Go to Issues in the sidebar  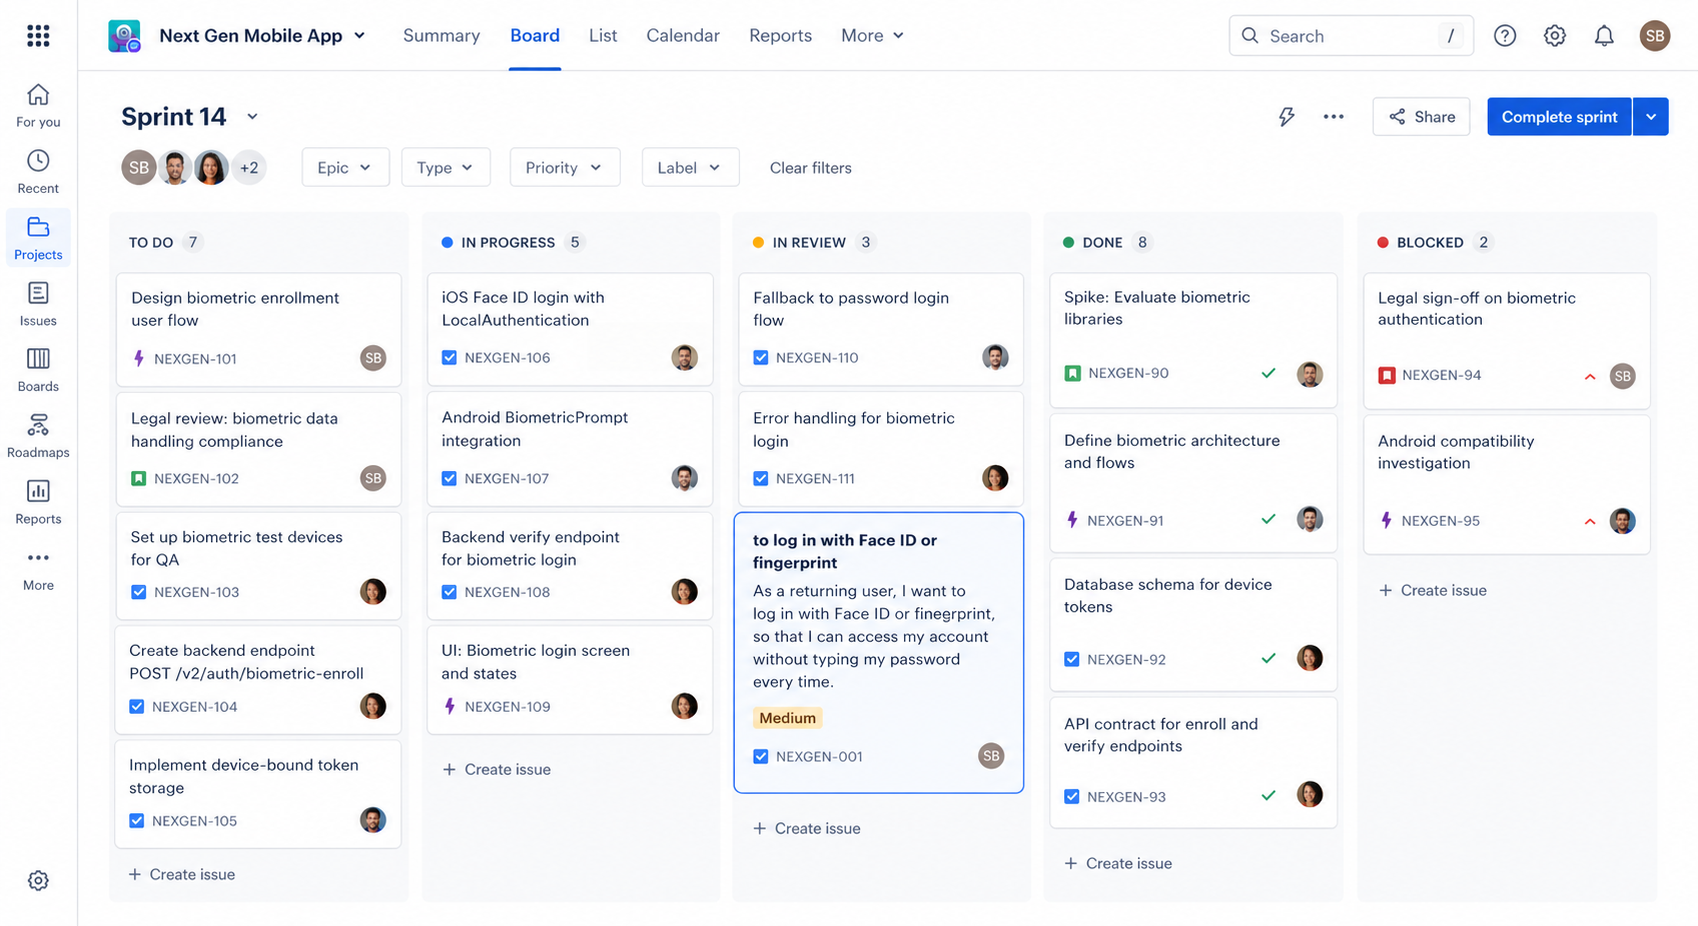pyautogui.click(x=38, y=304)
